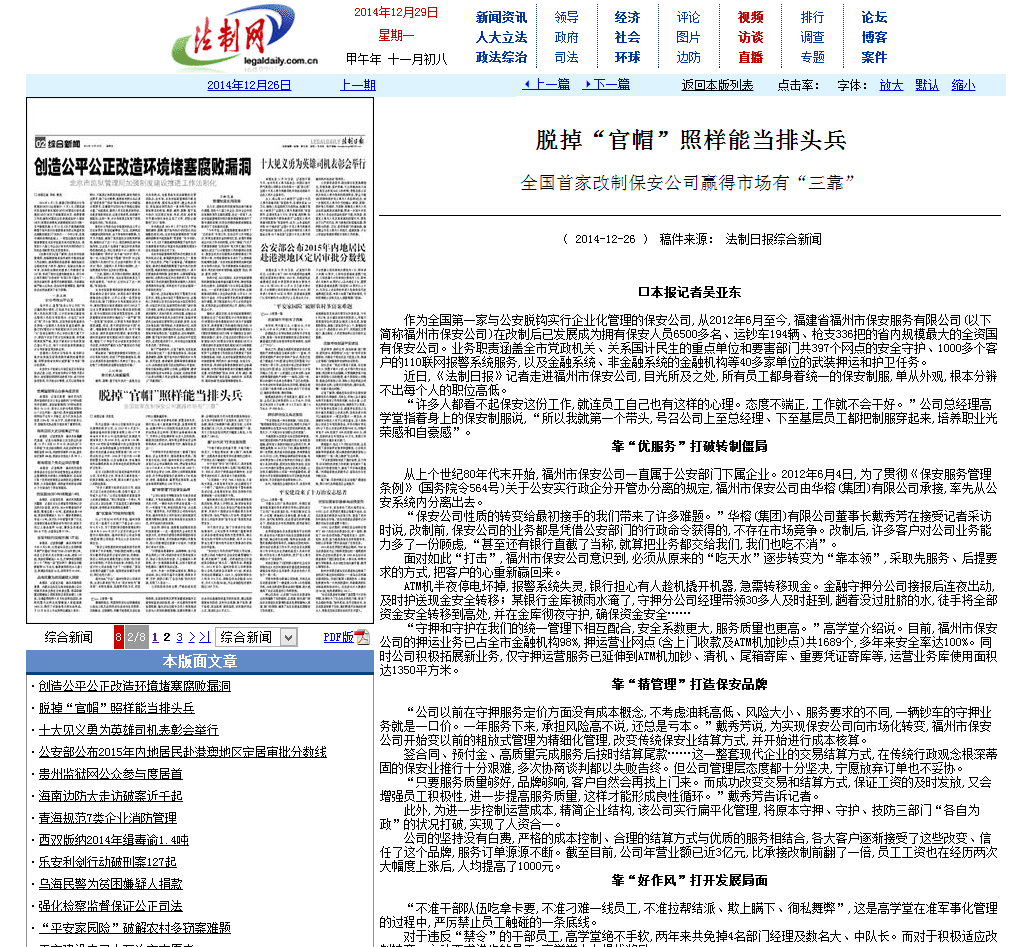
Task: Open article 西双版纳2014年缉毒逾1.4吨
Action: click(114, 840)
